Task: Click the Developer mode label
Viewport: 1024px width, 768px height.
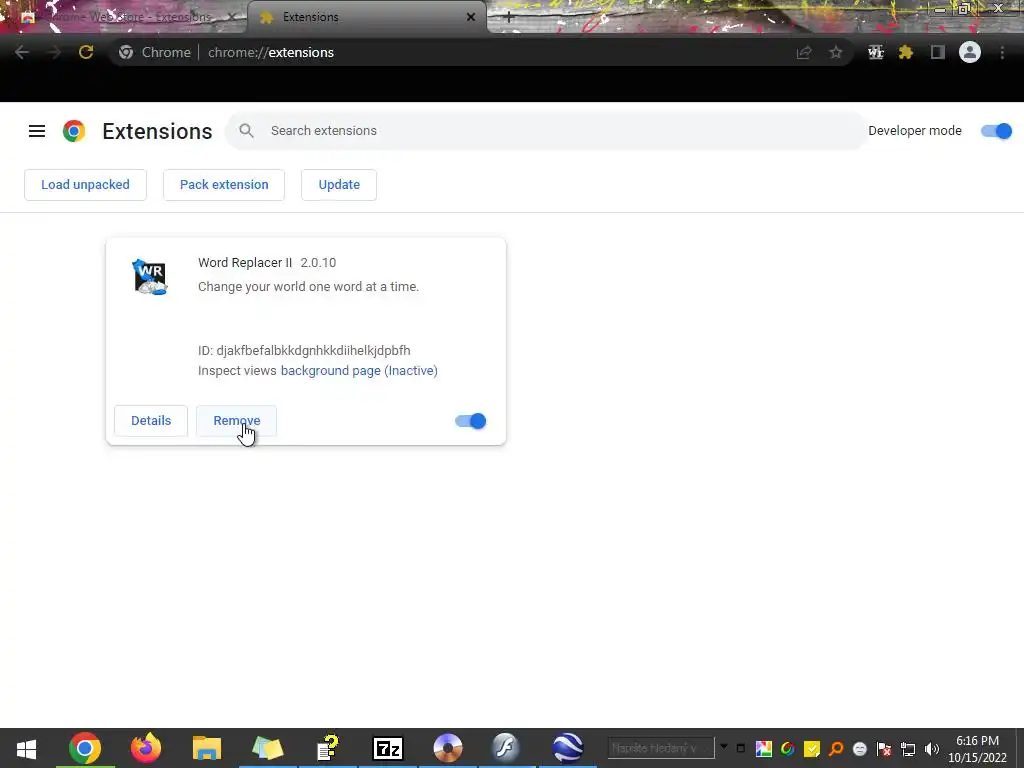Action: [x=915, y=131]
